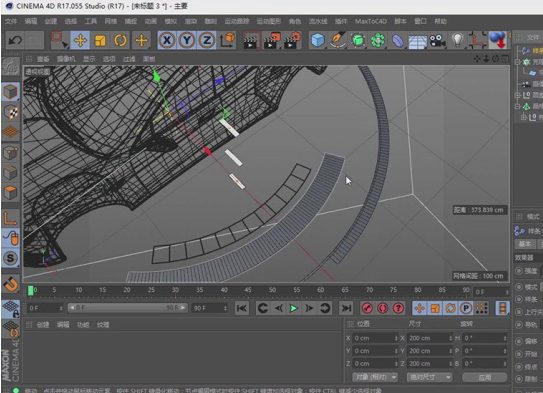
Task: Toggle Z axis lock
Action: pyautogui.click(x=207, y=40)
